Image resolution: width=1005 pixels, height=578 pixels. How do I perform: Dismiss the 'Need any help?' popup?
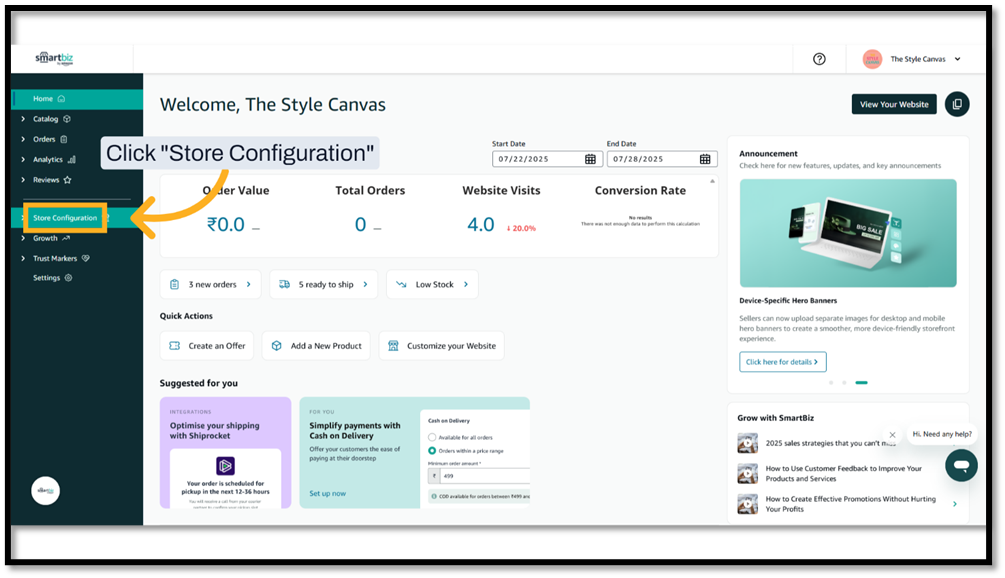pyautogui.click(x=892, y=435)
